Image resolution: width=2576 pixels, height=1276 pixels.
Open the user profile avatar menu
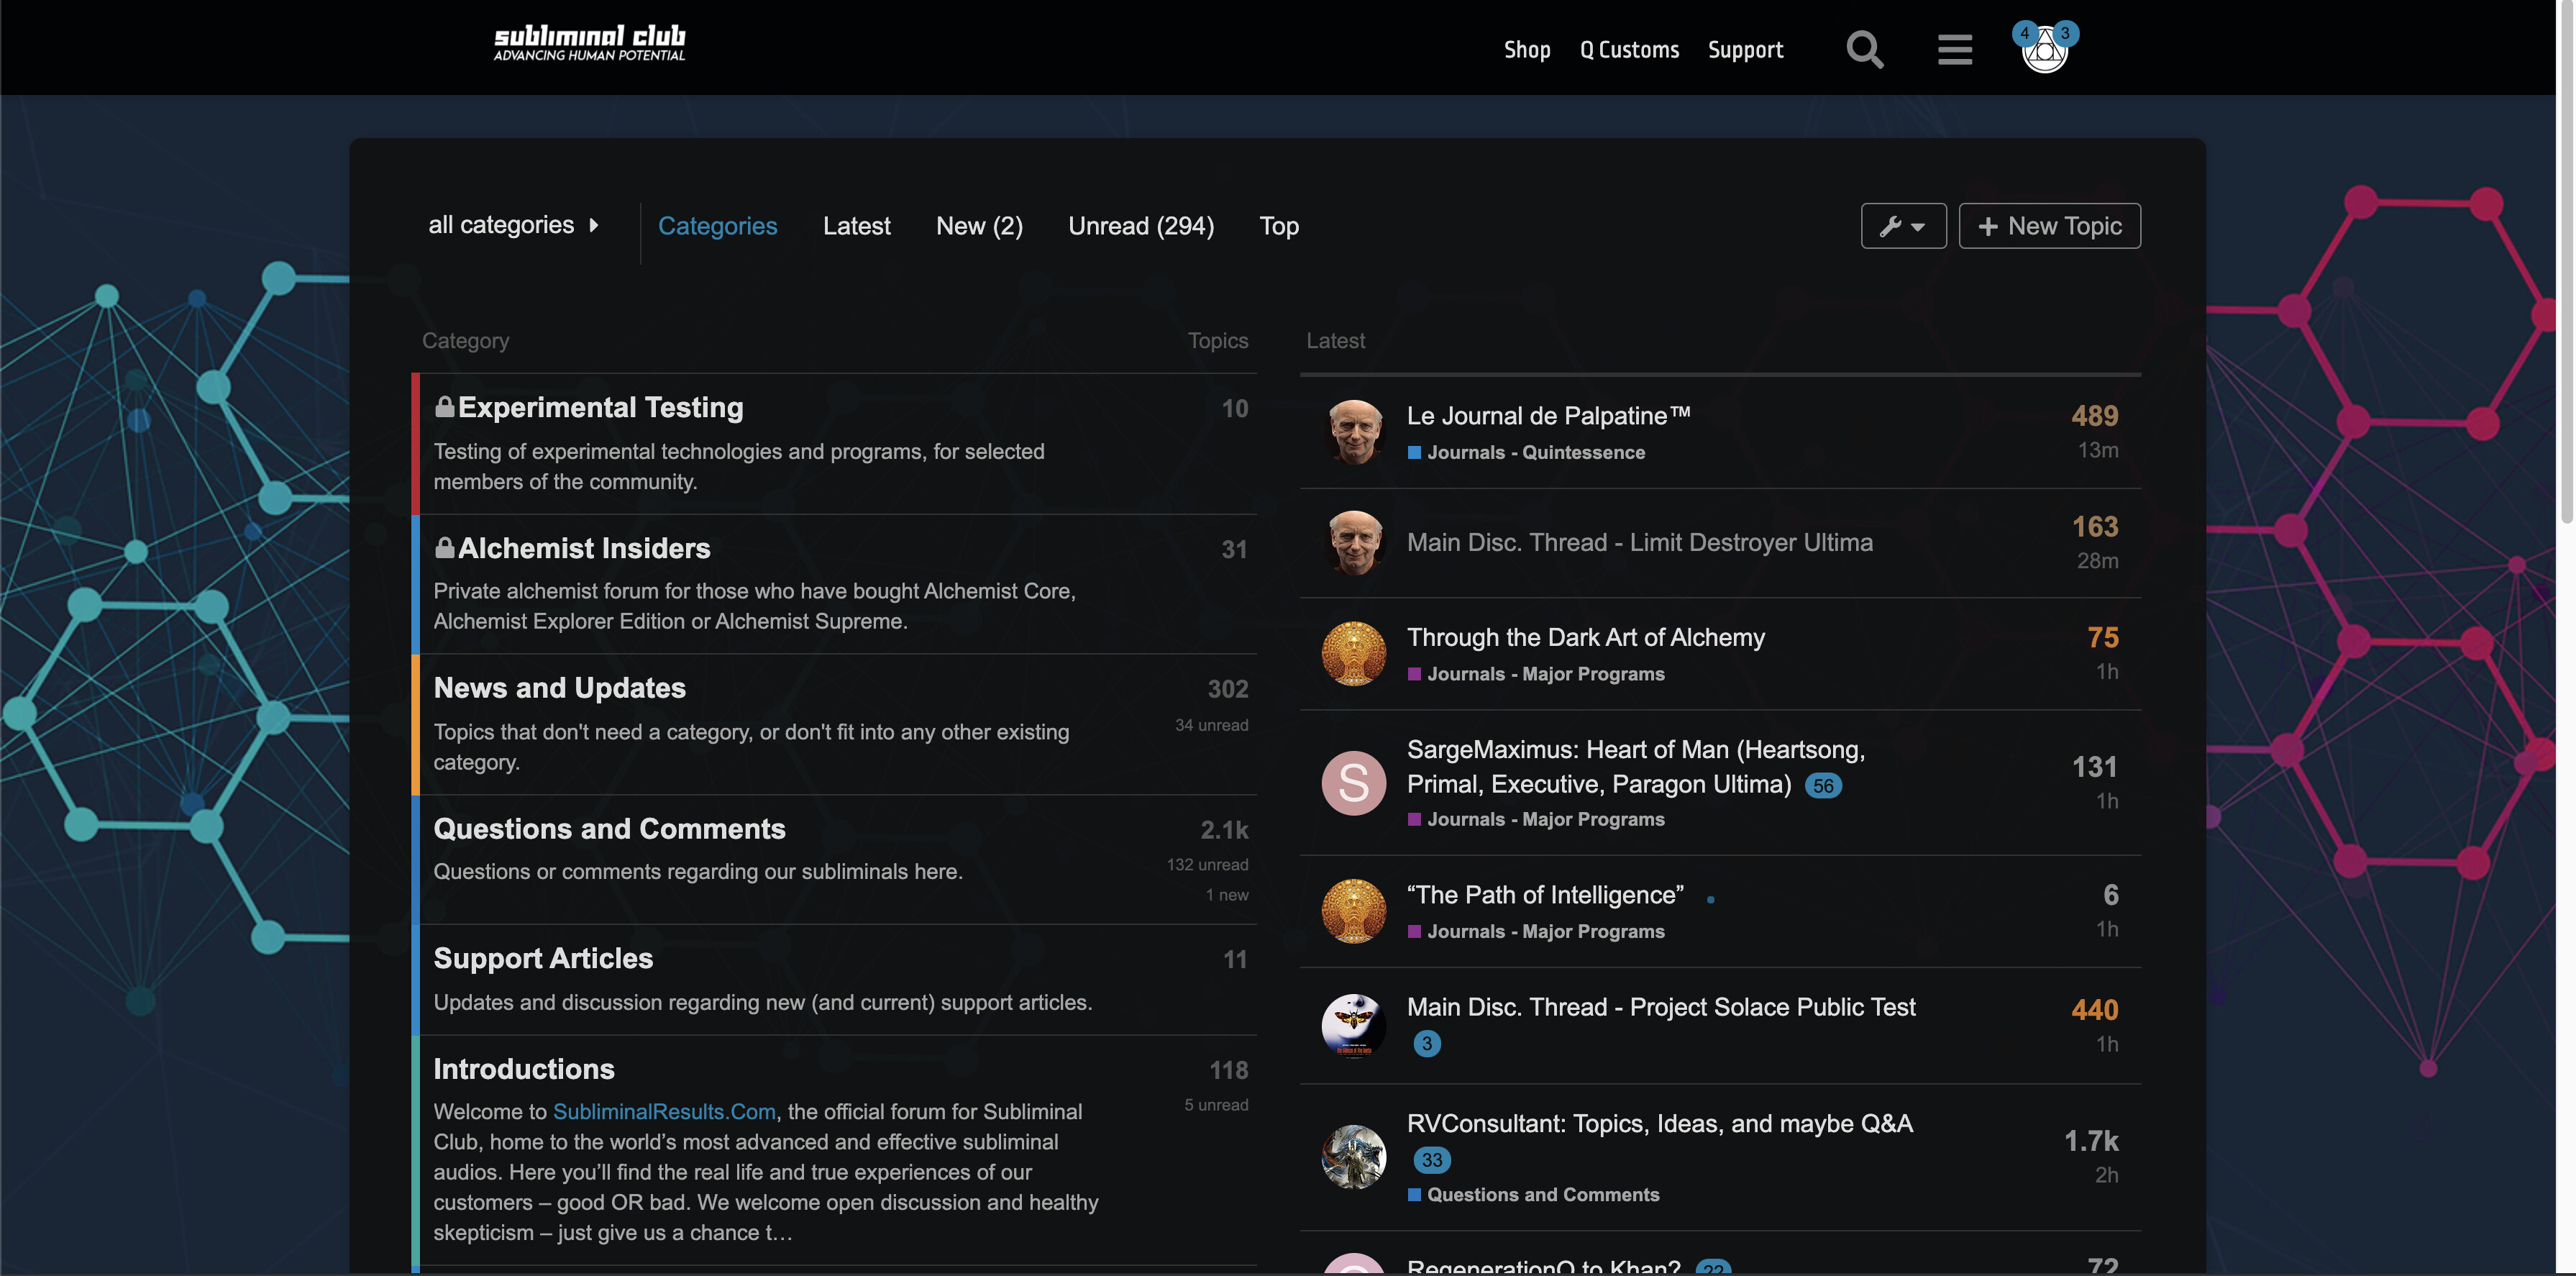click(2045, 50)
